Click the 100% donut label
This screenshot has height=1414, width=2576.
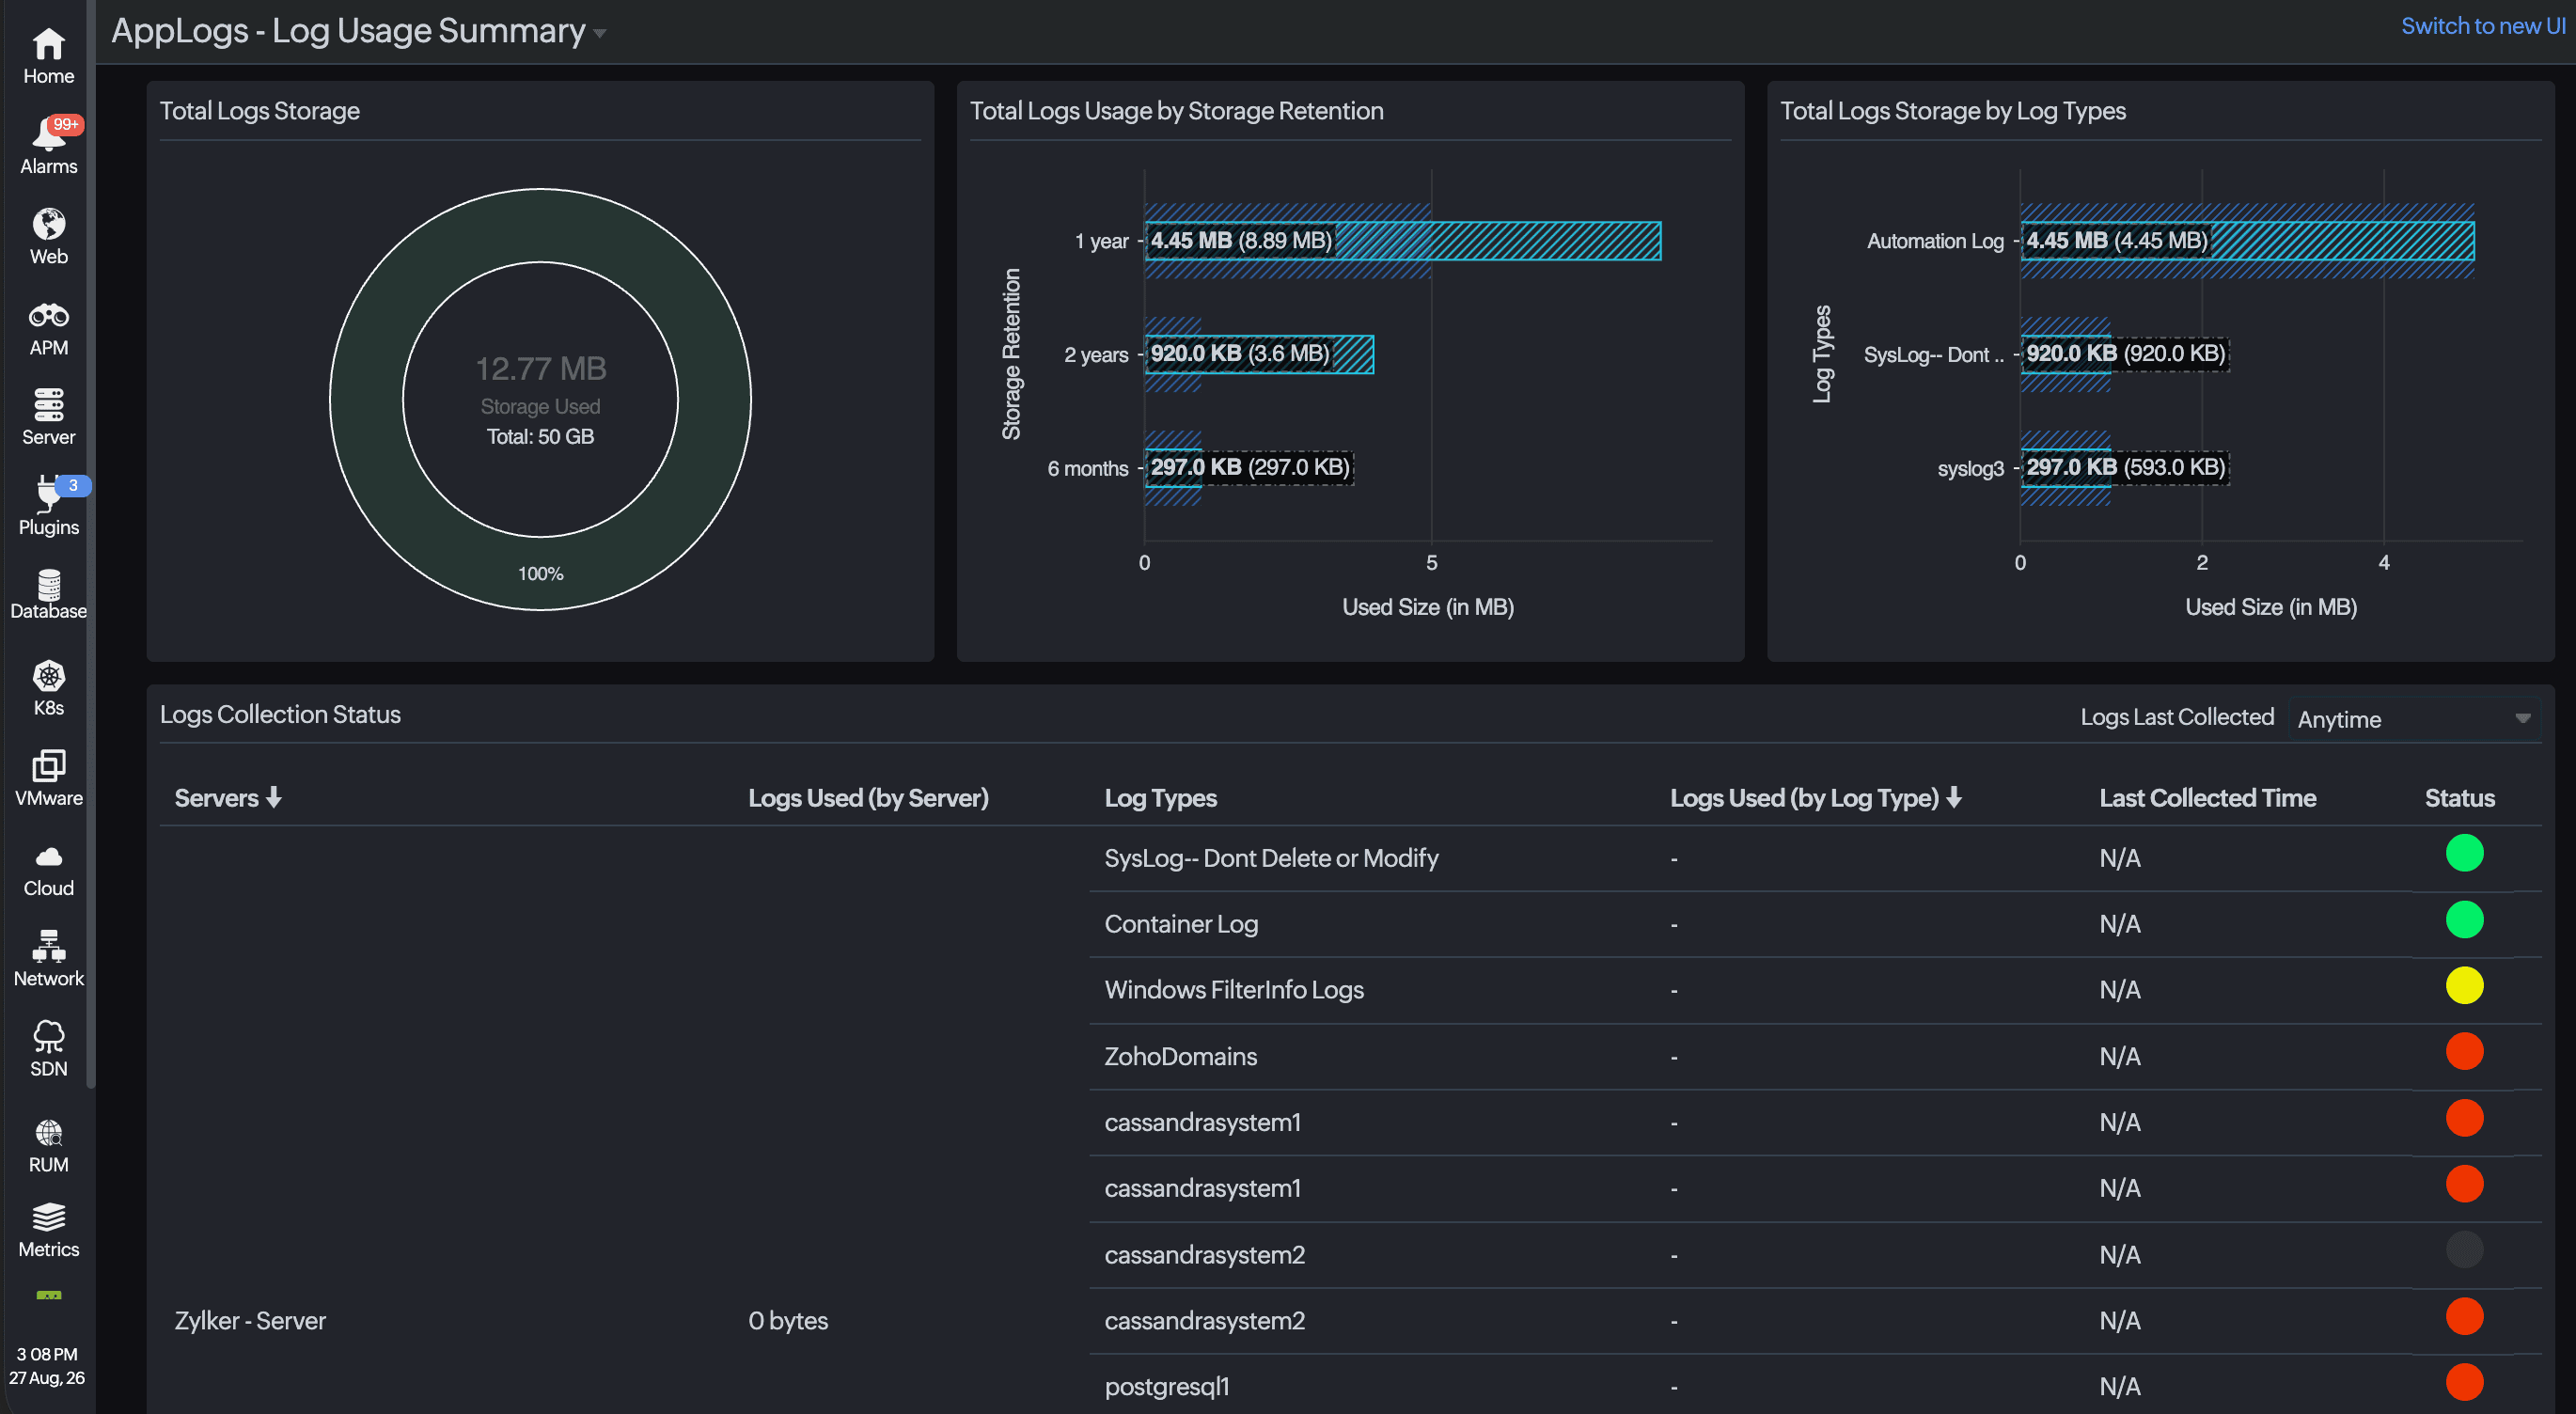[540, 574]
